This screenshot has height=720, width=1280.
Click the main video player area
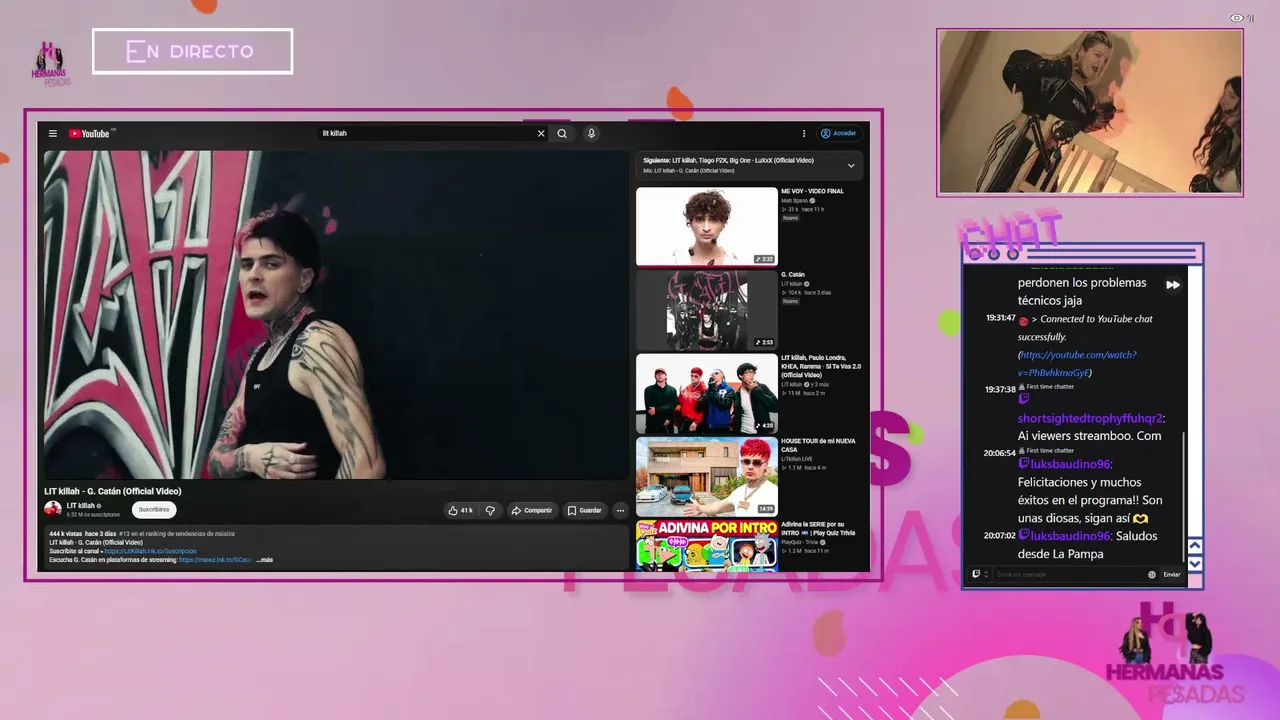tap(335, 315)
